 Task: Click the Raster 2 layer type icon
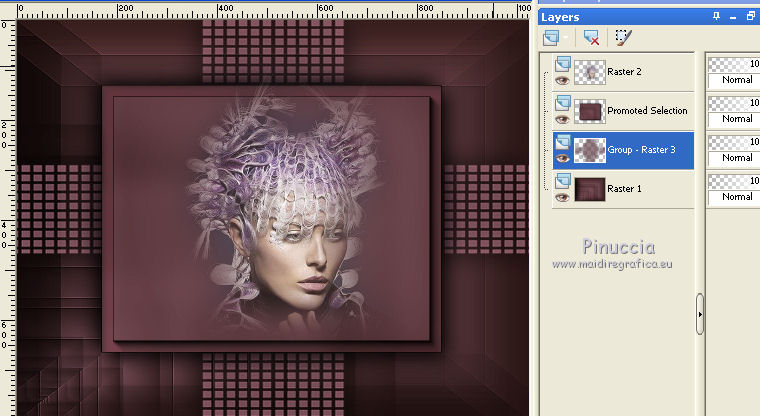click(563, 64)
